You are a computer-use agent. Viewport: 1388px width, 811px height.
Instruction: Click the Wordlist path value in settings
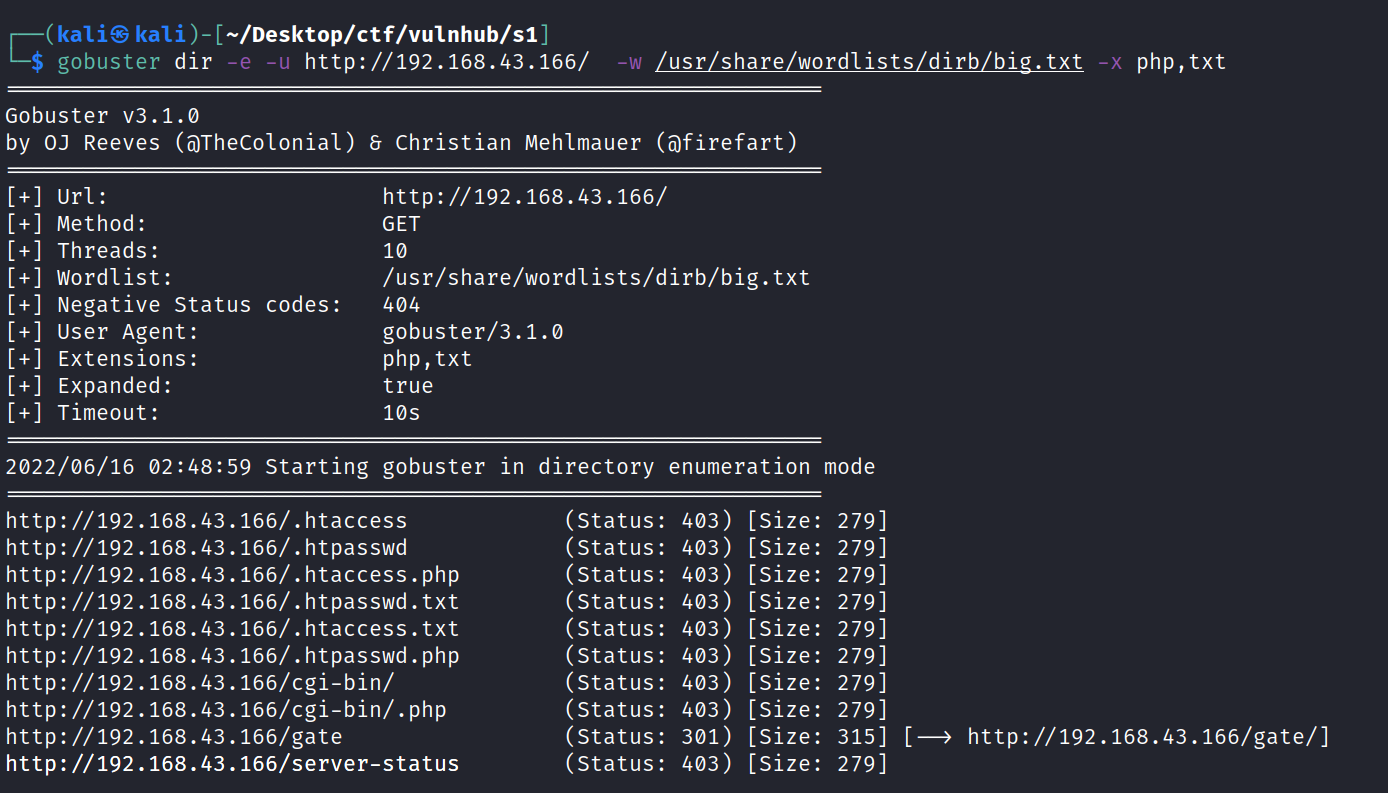click(596, 278)
